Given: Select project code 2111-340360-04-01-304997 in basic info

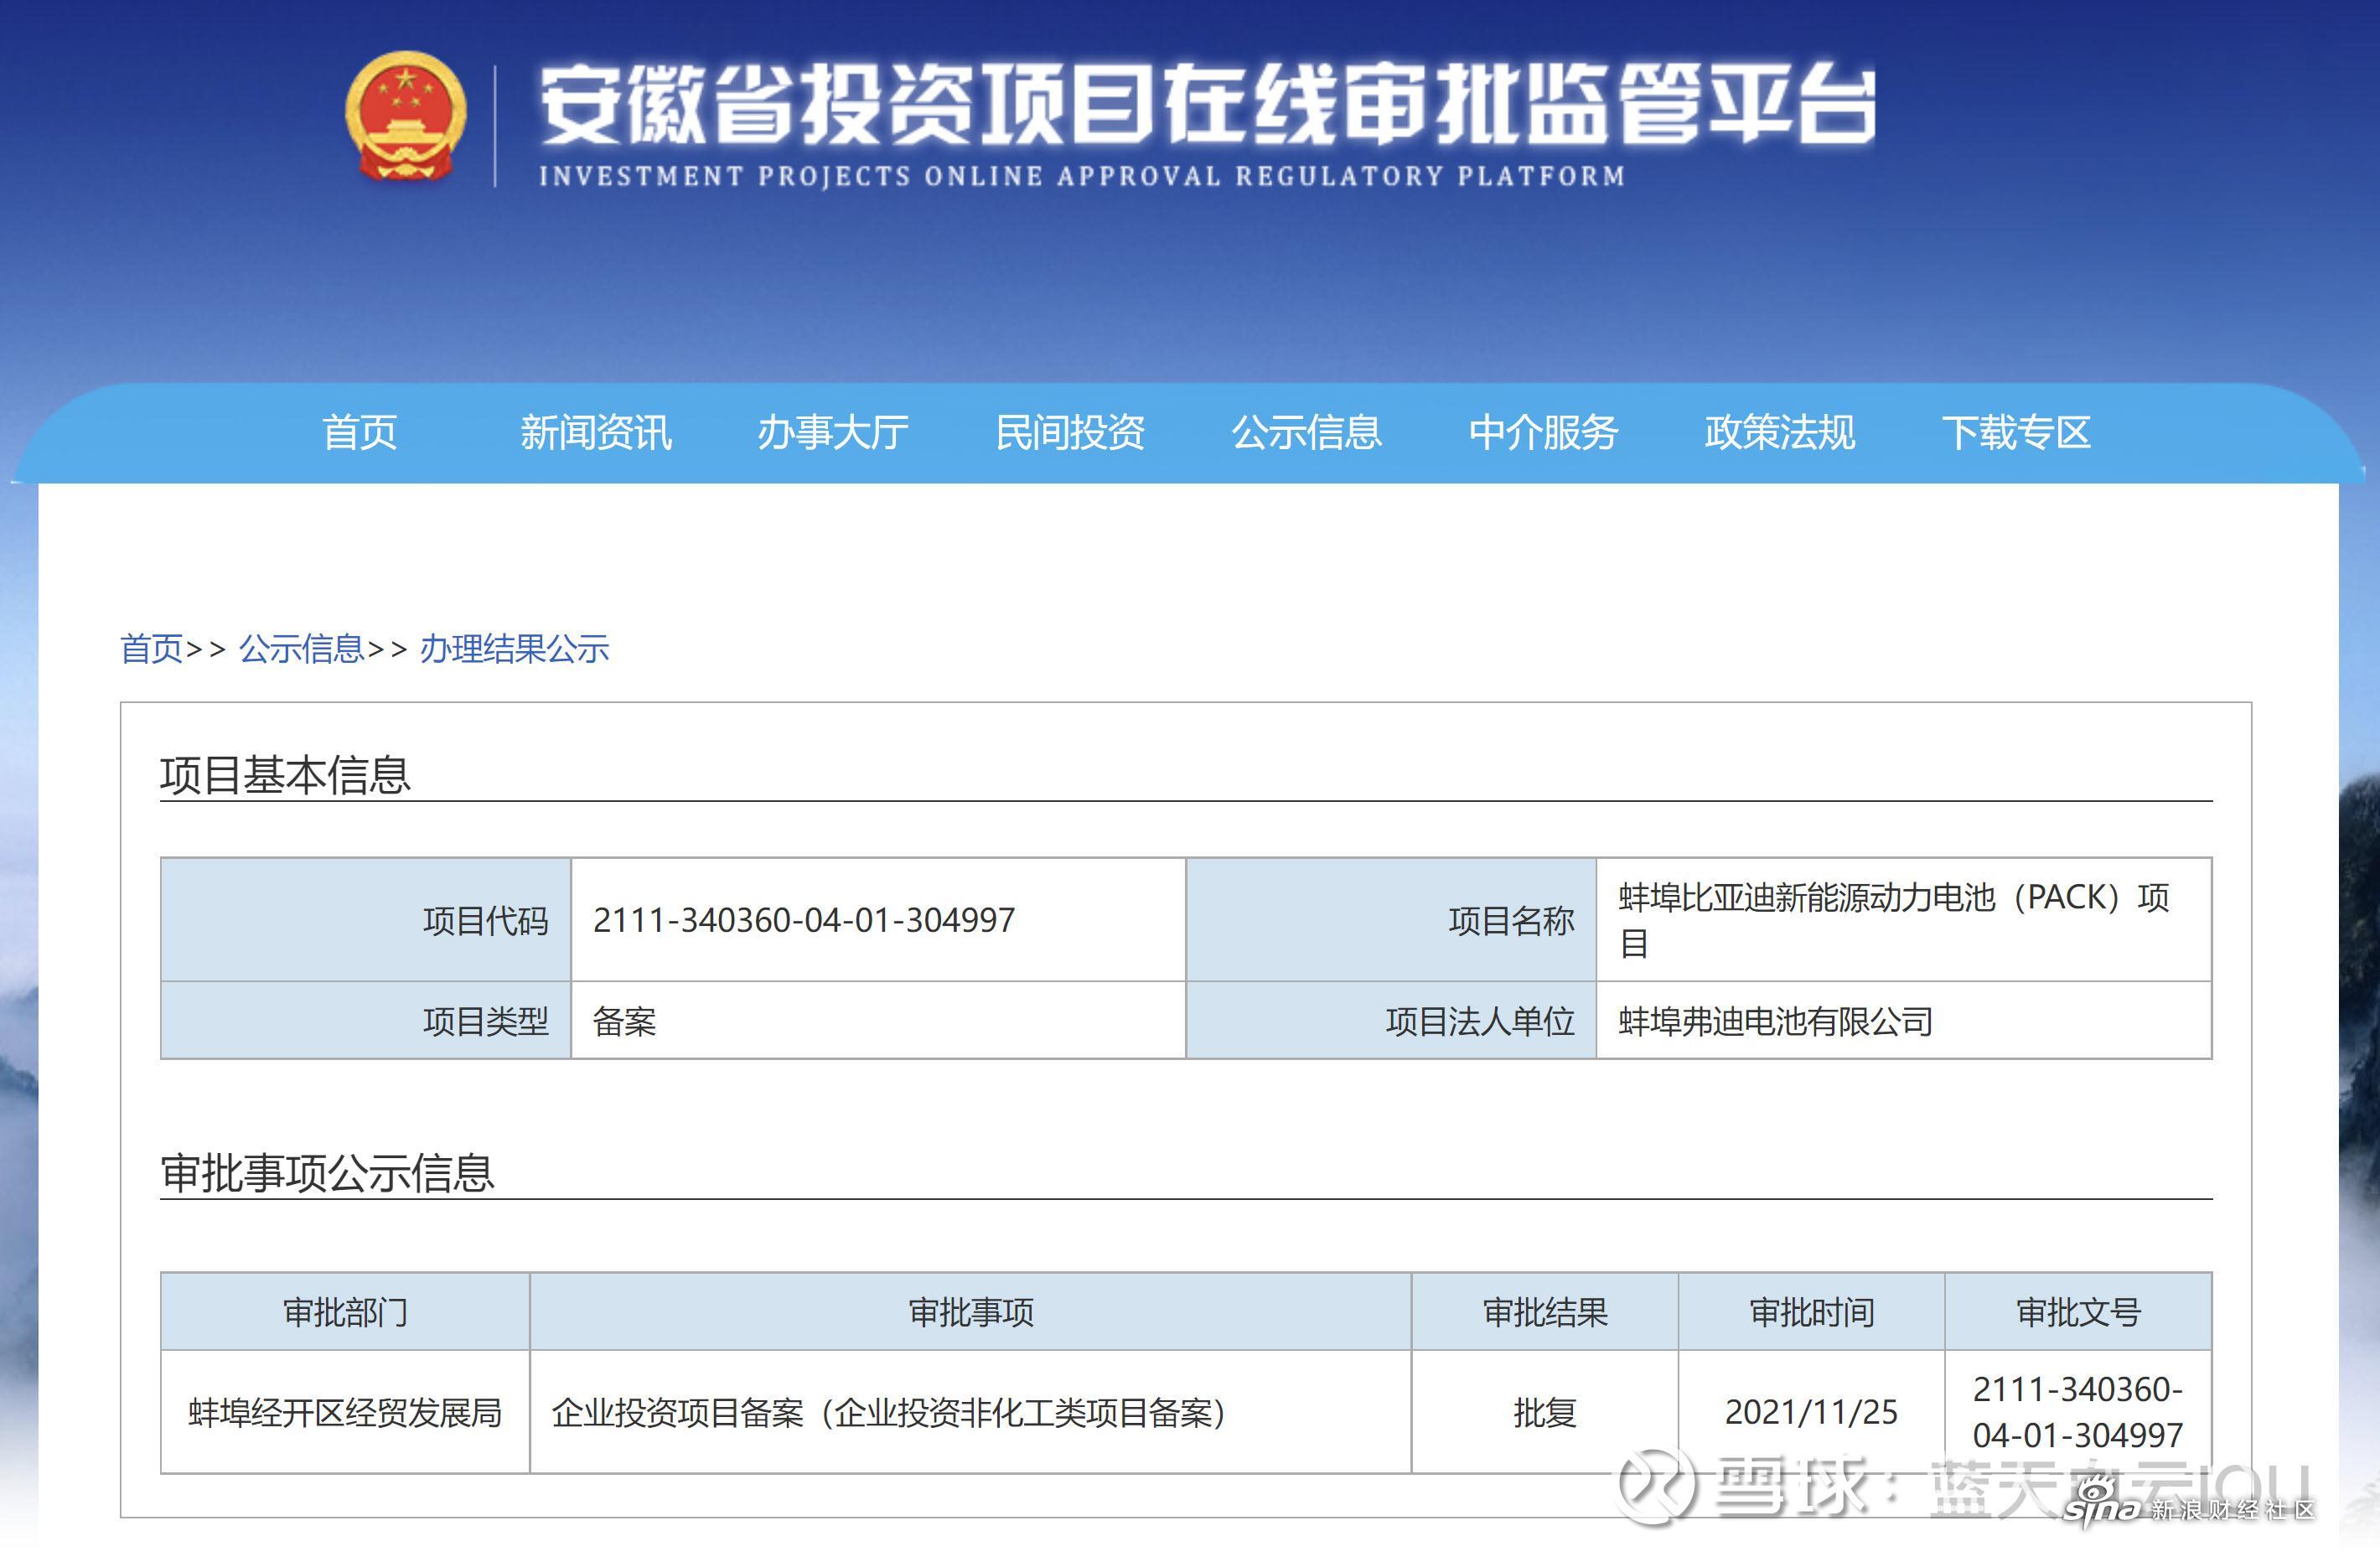Looking at the screenshot, I should pos(804,920).
